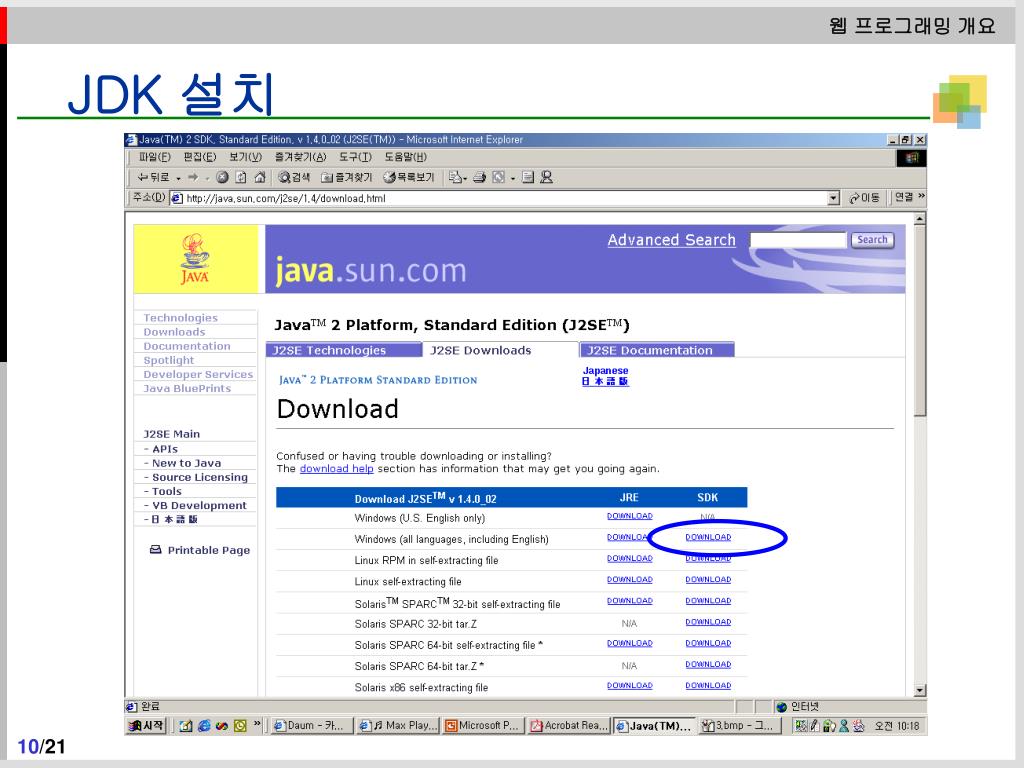Launch Internet Explorer from quick launch

pyautogui.click(x=204, y=726)
